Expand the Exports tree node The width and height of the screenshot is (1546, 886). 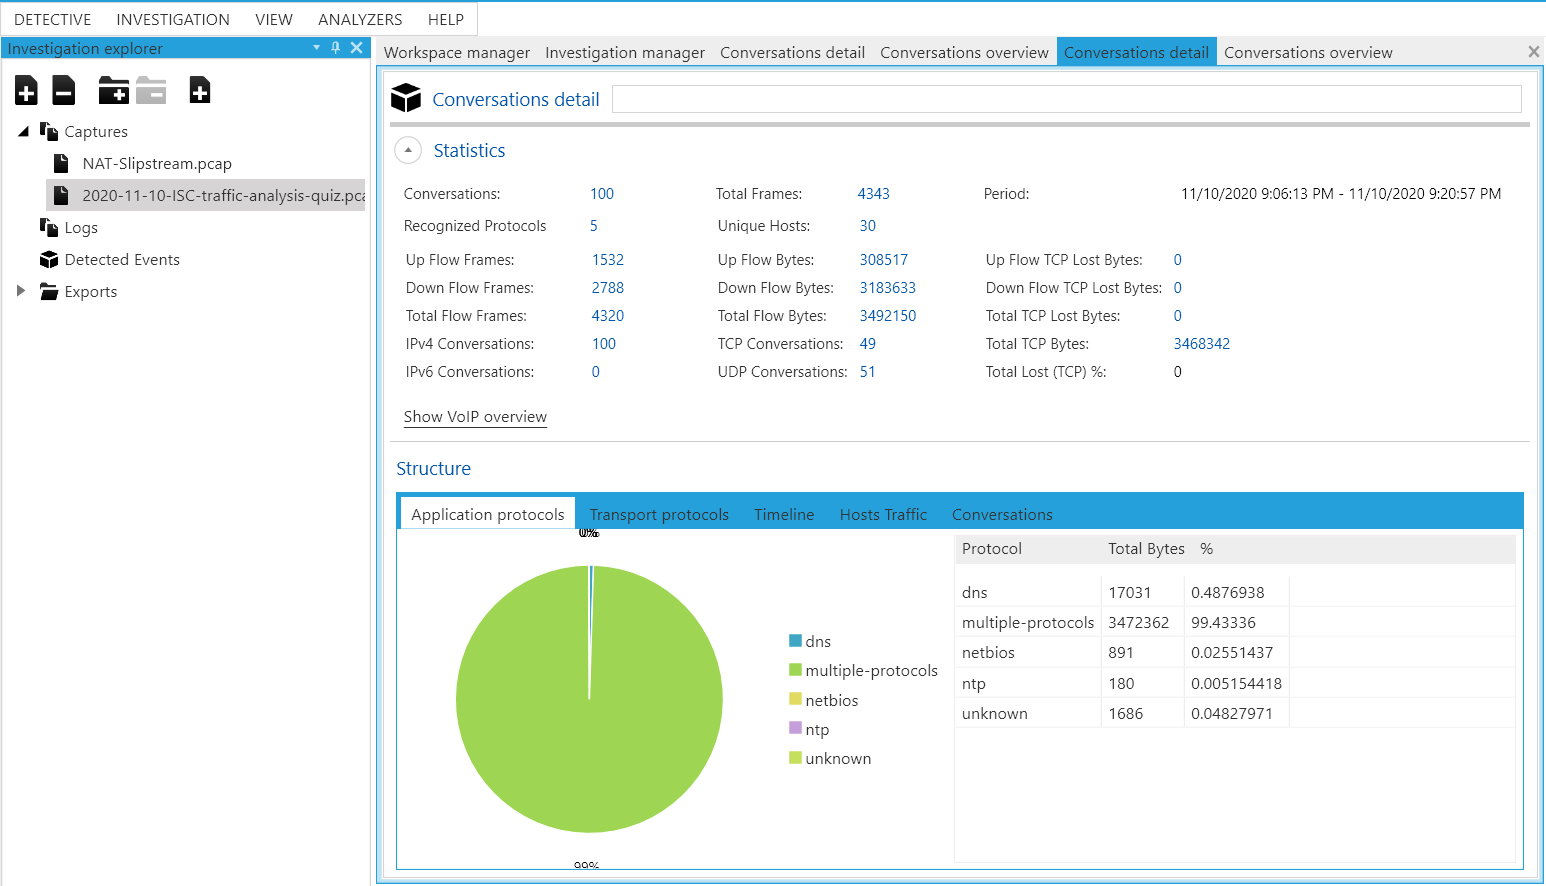[x=21, y=291]
